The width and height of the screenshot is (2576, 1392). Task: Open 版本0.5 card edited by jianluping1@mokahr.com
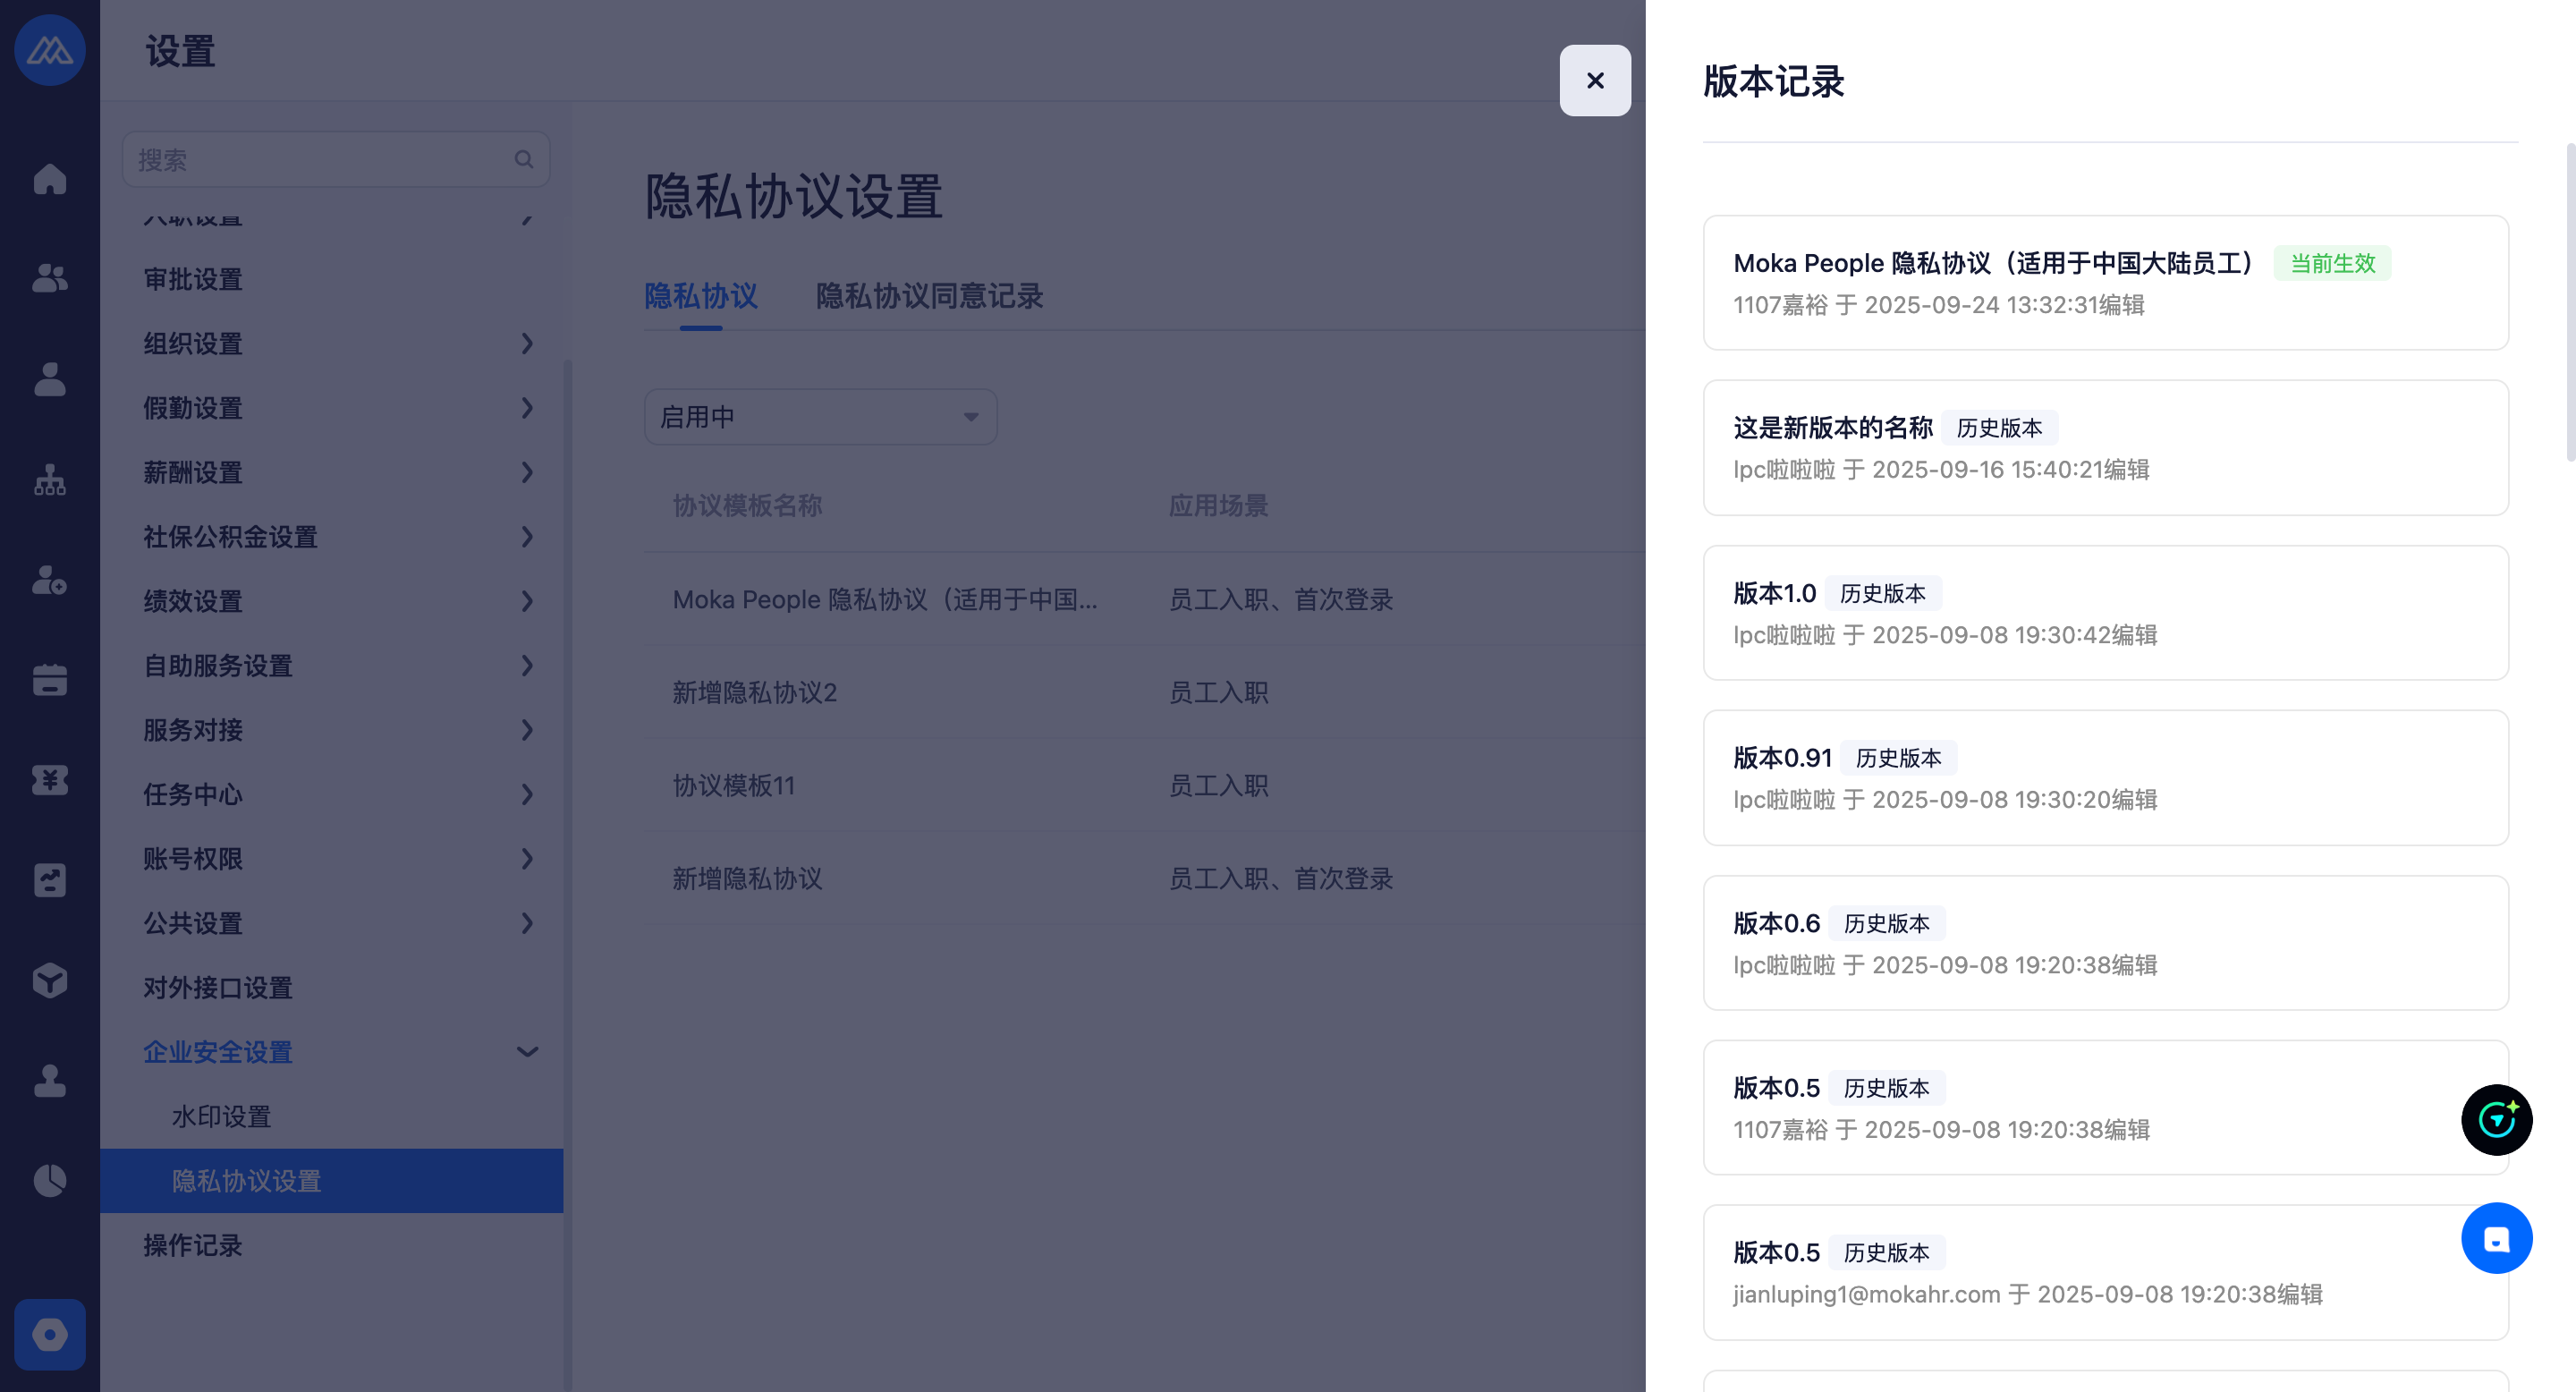pyautogui.click(x=2105, y=1273)
